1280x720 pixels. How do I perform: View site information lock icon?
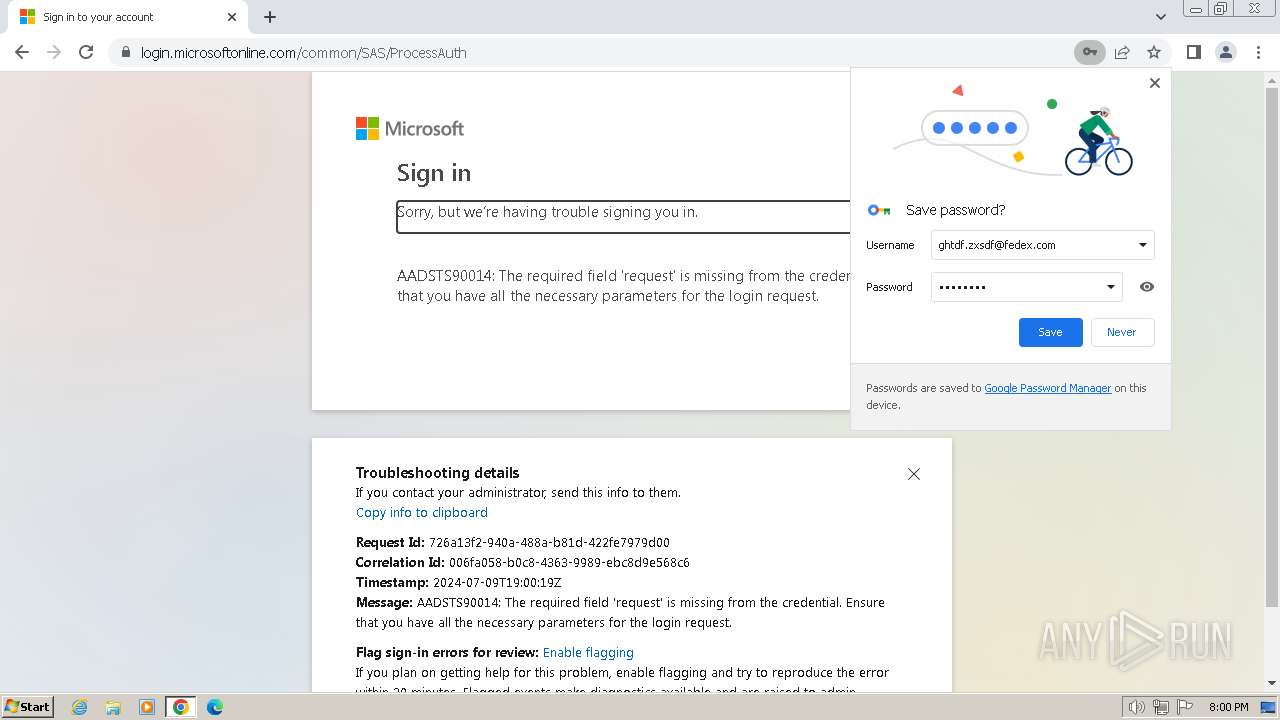126,53
